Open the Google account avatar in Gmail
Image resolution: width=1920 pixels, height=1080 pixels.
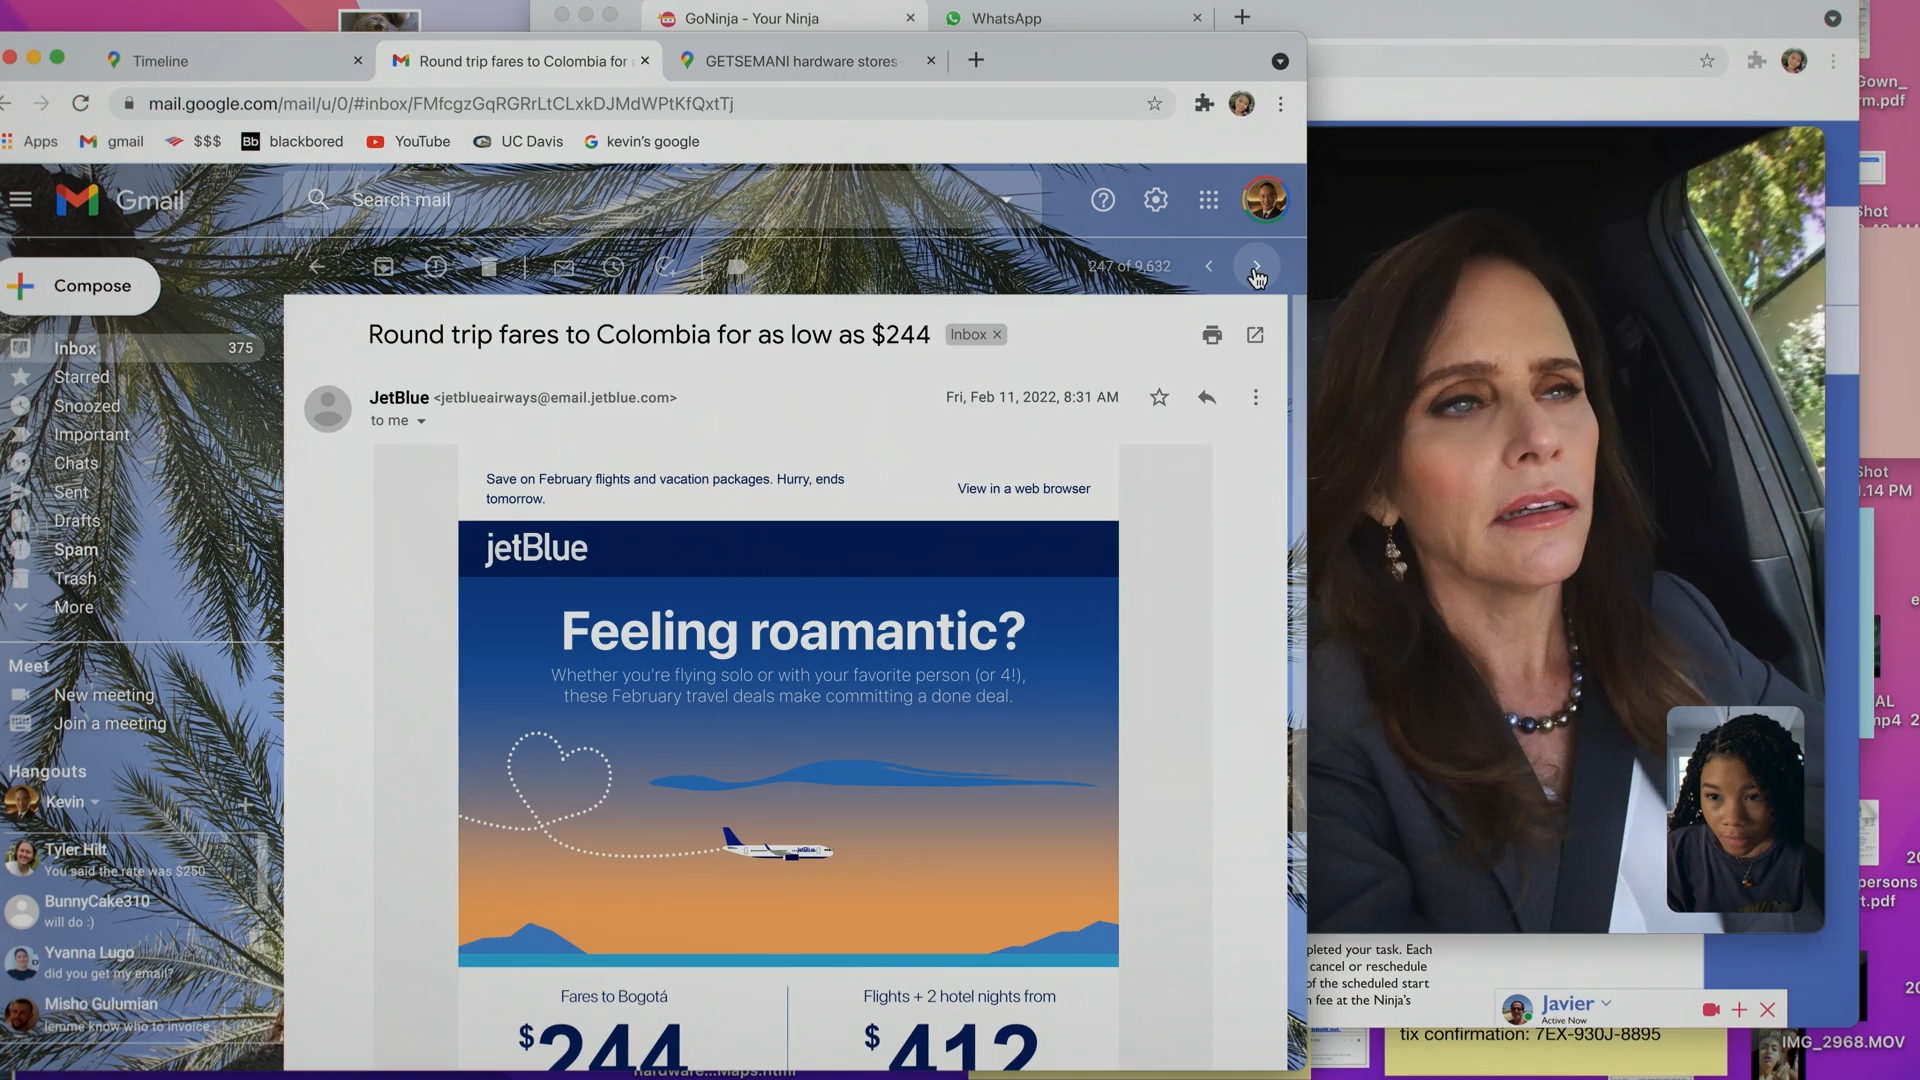[x=1264, y=200]
